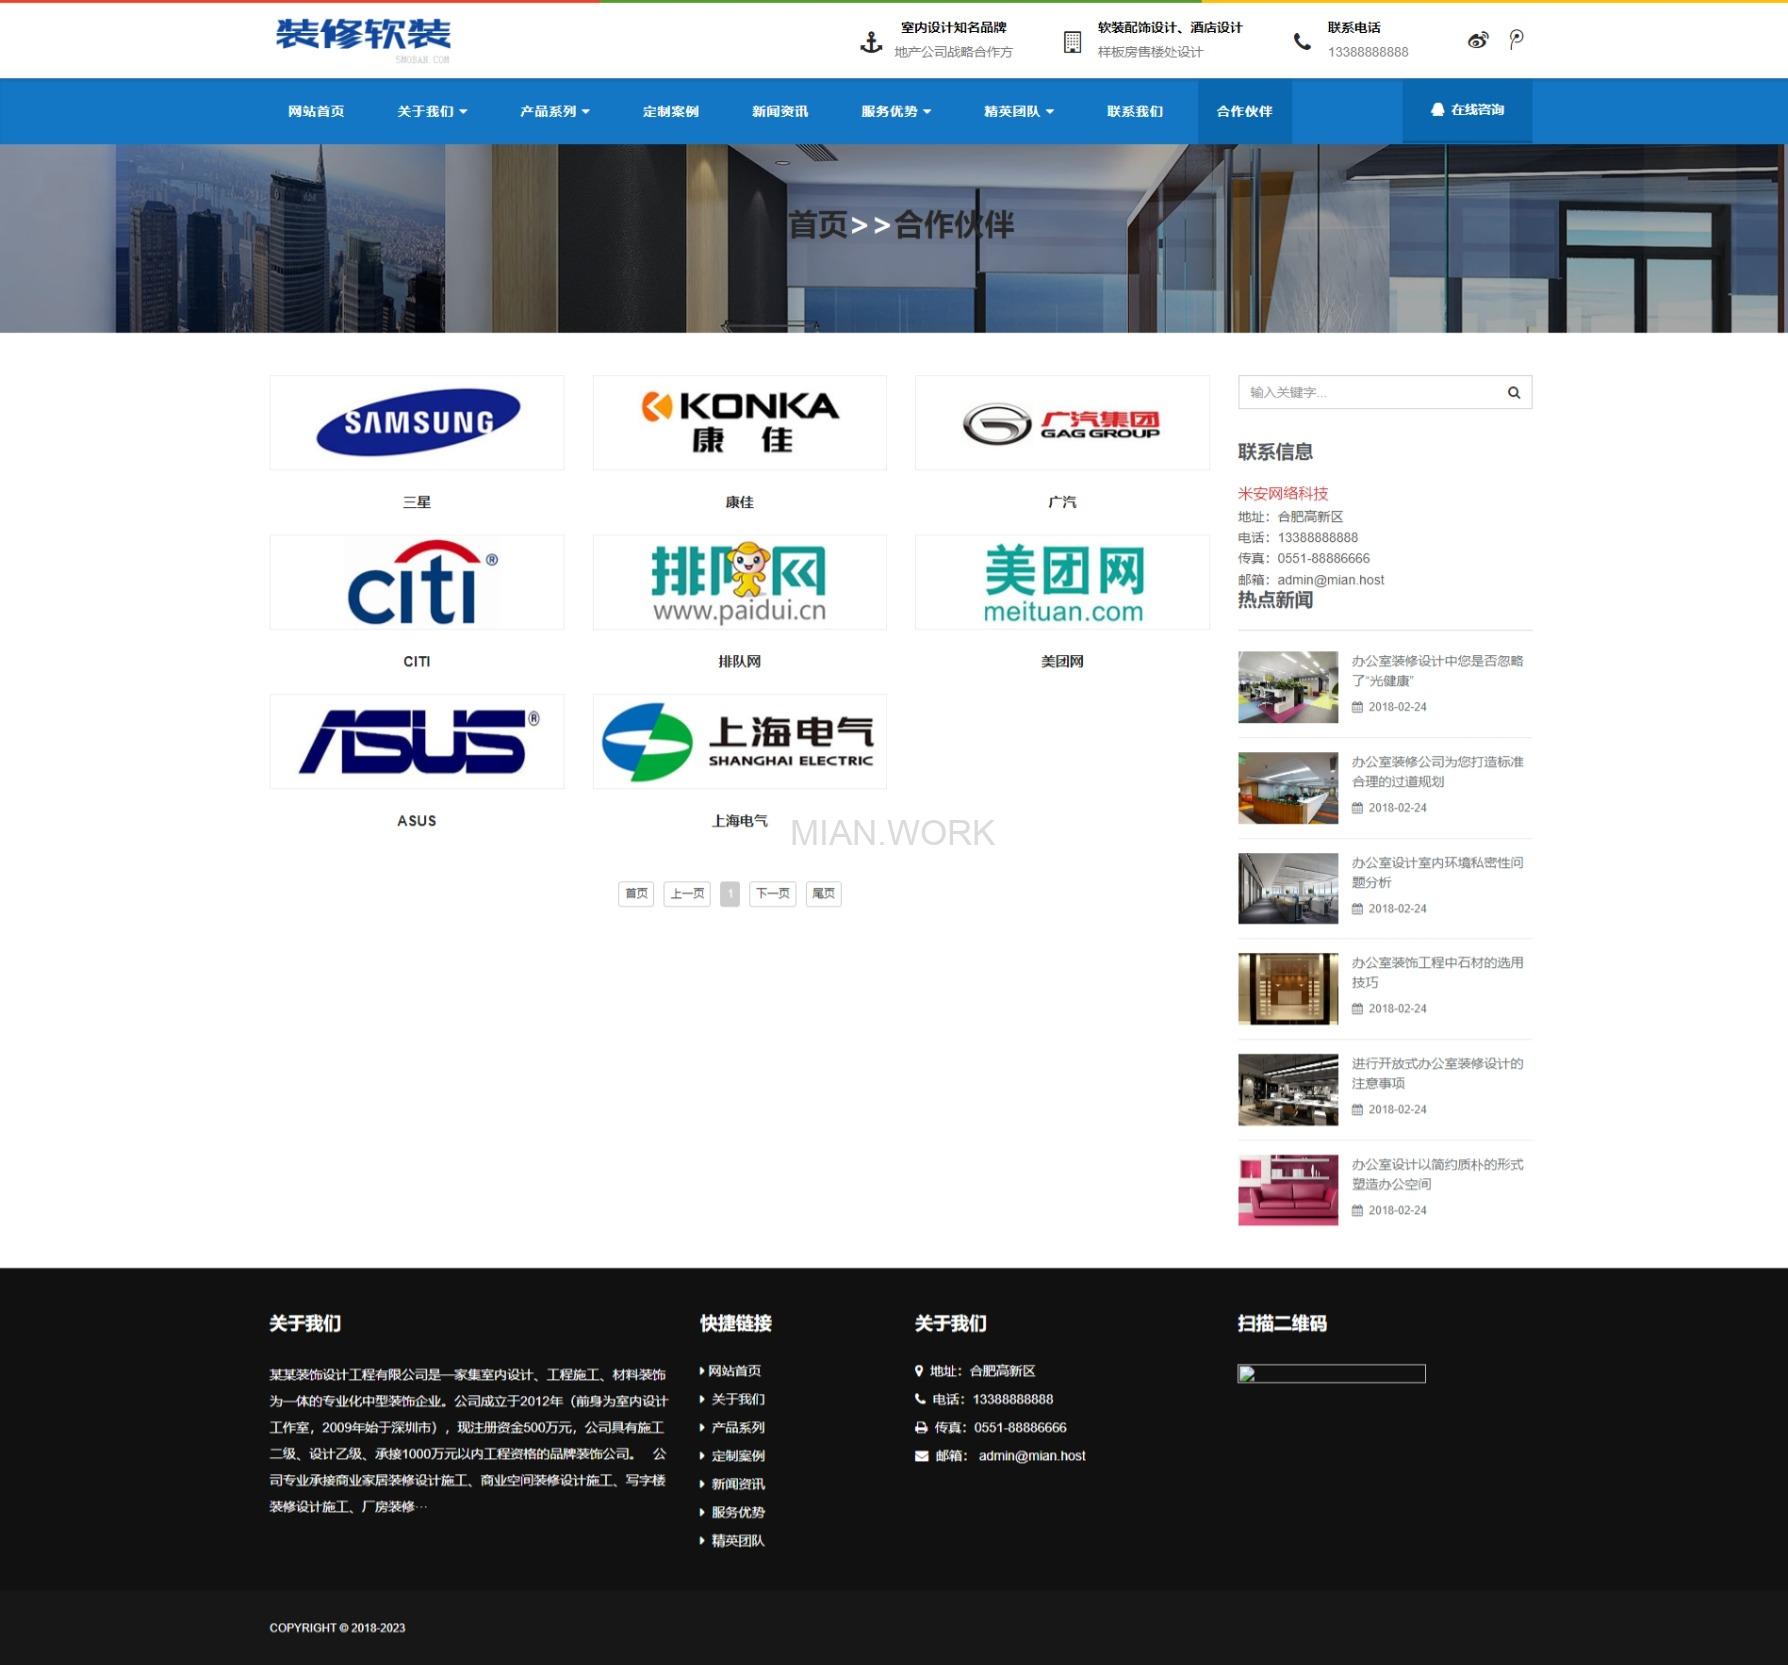
Task: Go to 网站首页 in navigation bar
Action: (x=316, y=111)
